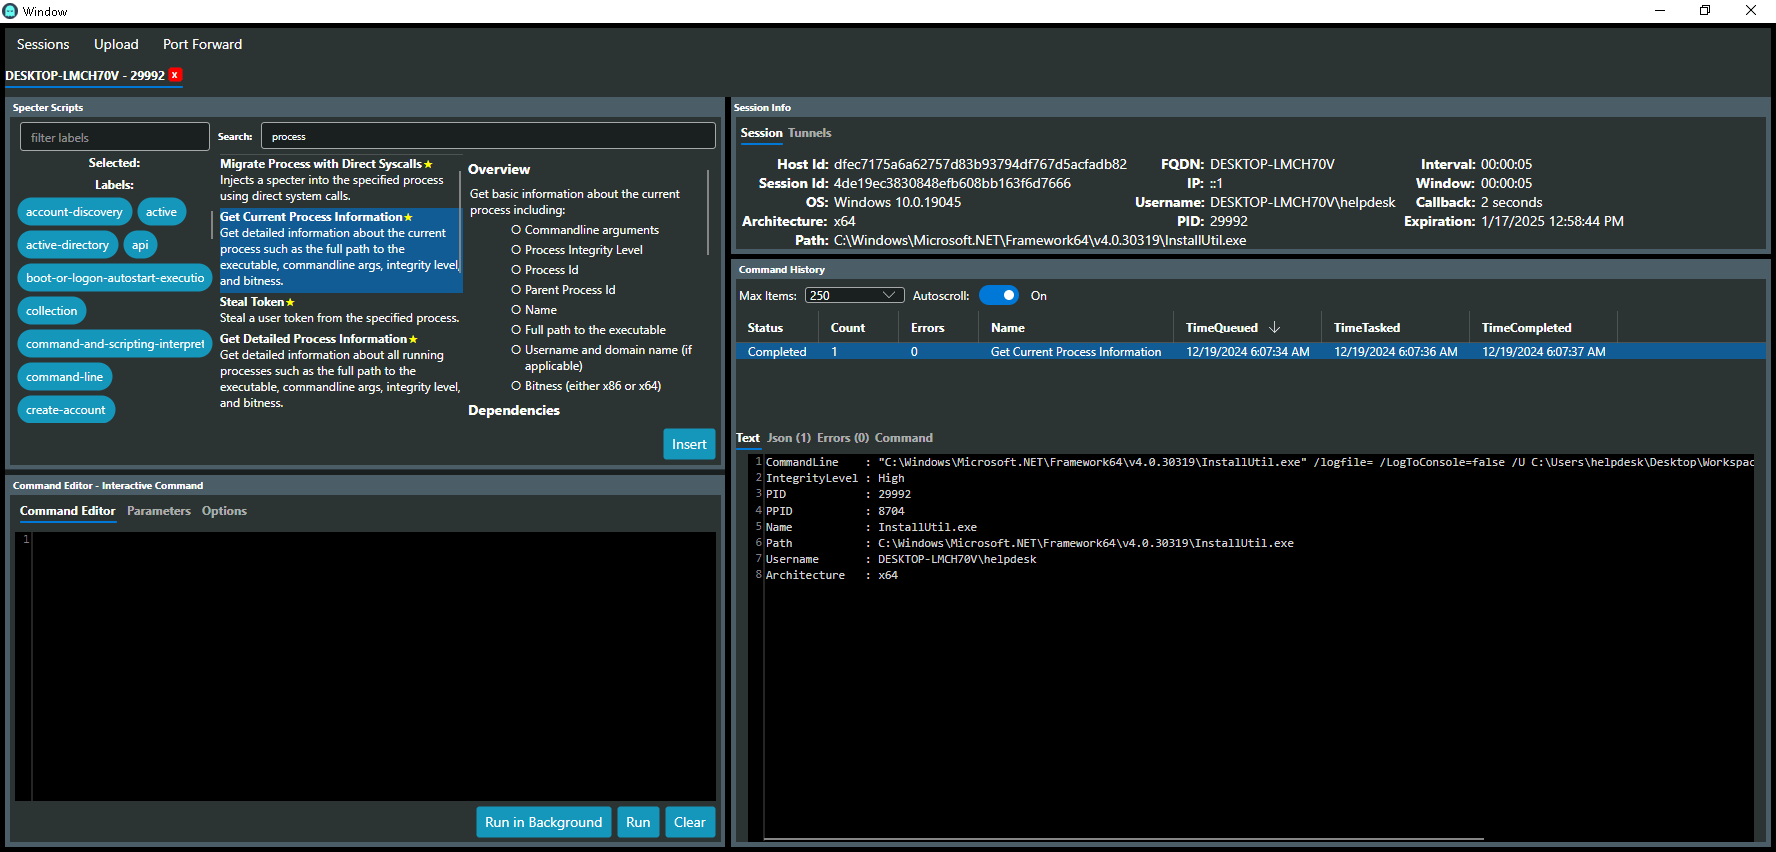Open the Upload menu
This screenshot has width=1776, height=852.
116,44
